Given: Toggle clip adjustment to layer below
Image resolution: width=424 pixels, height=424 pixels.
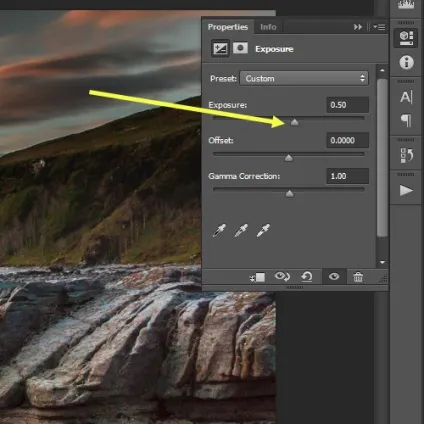Looking at the screenshot, I should coord(257,277).
